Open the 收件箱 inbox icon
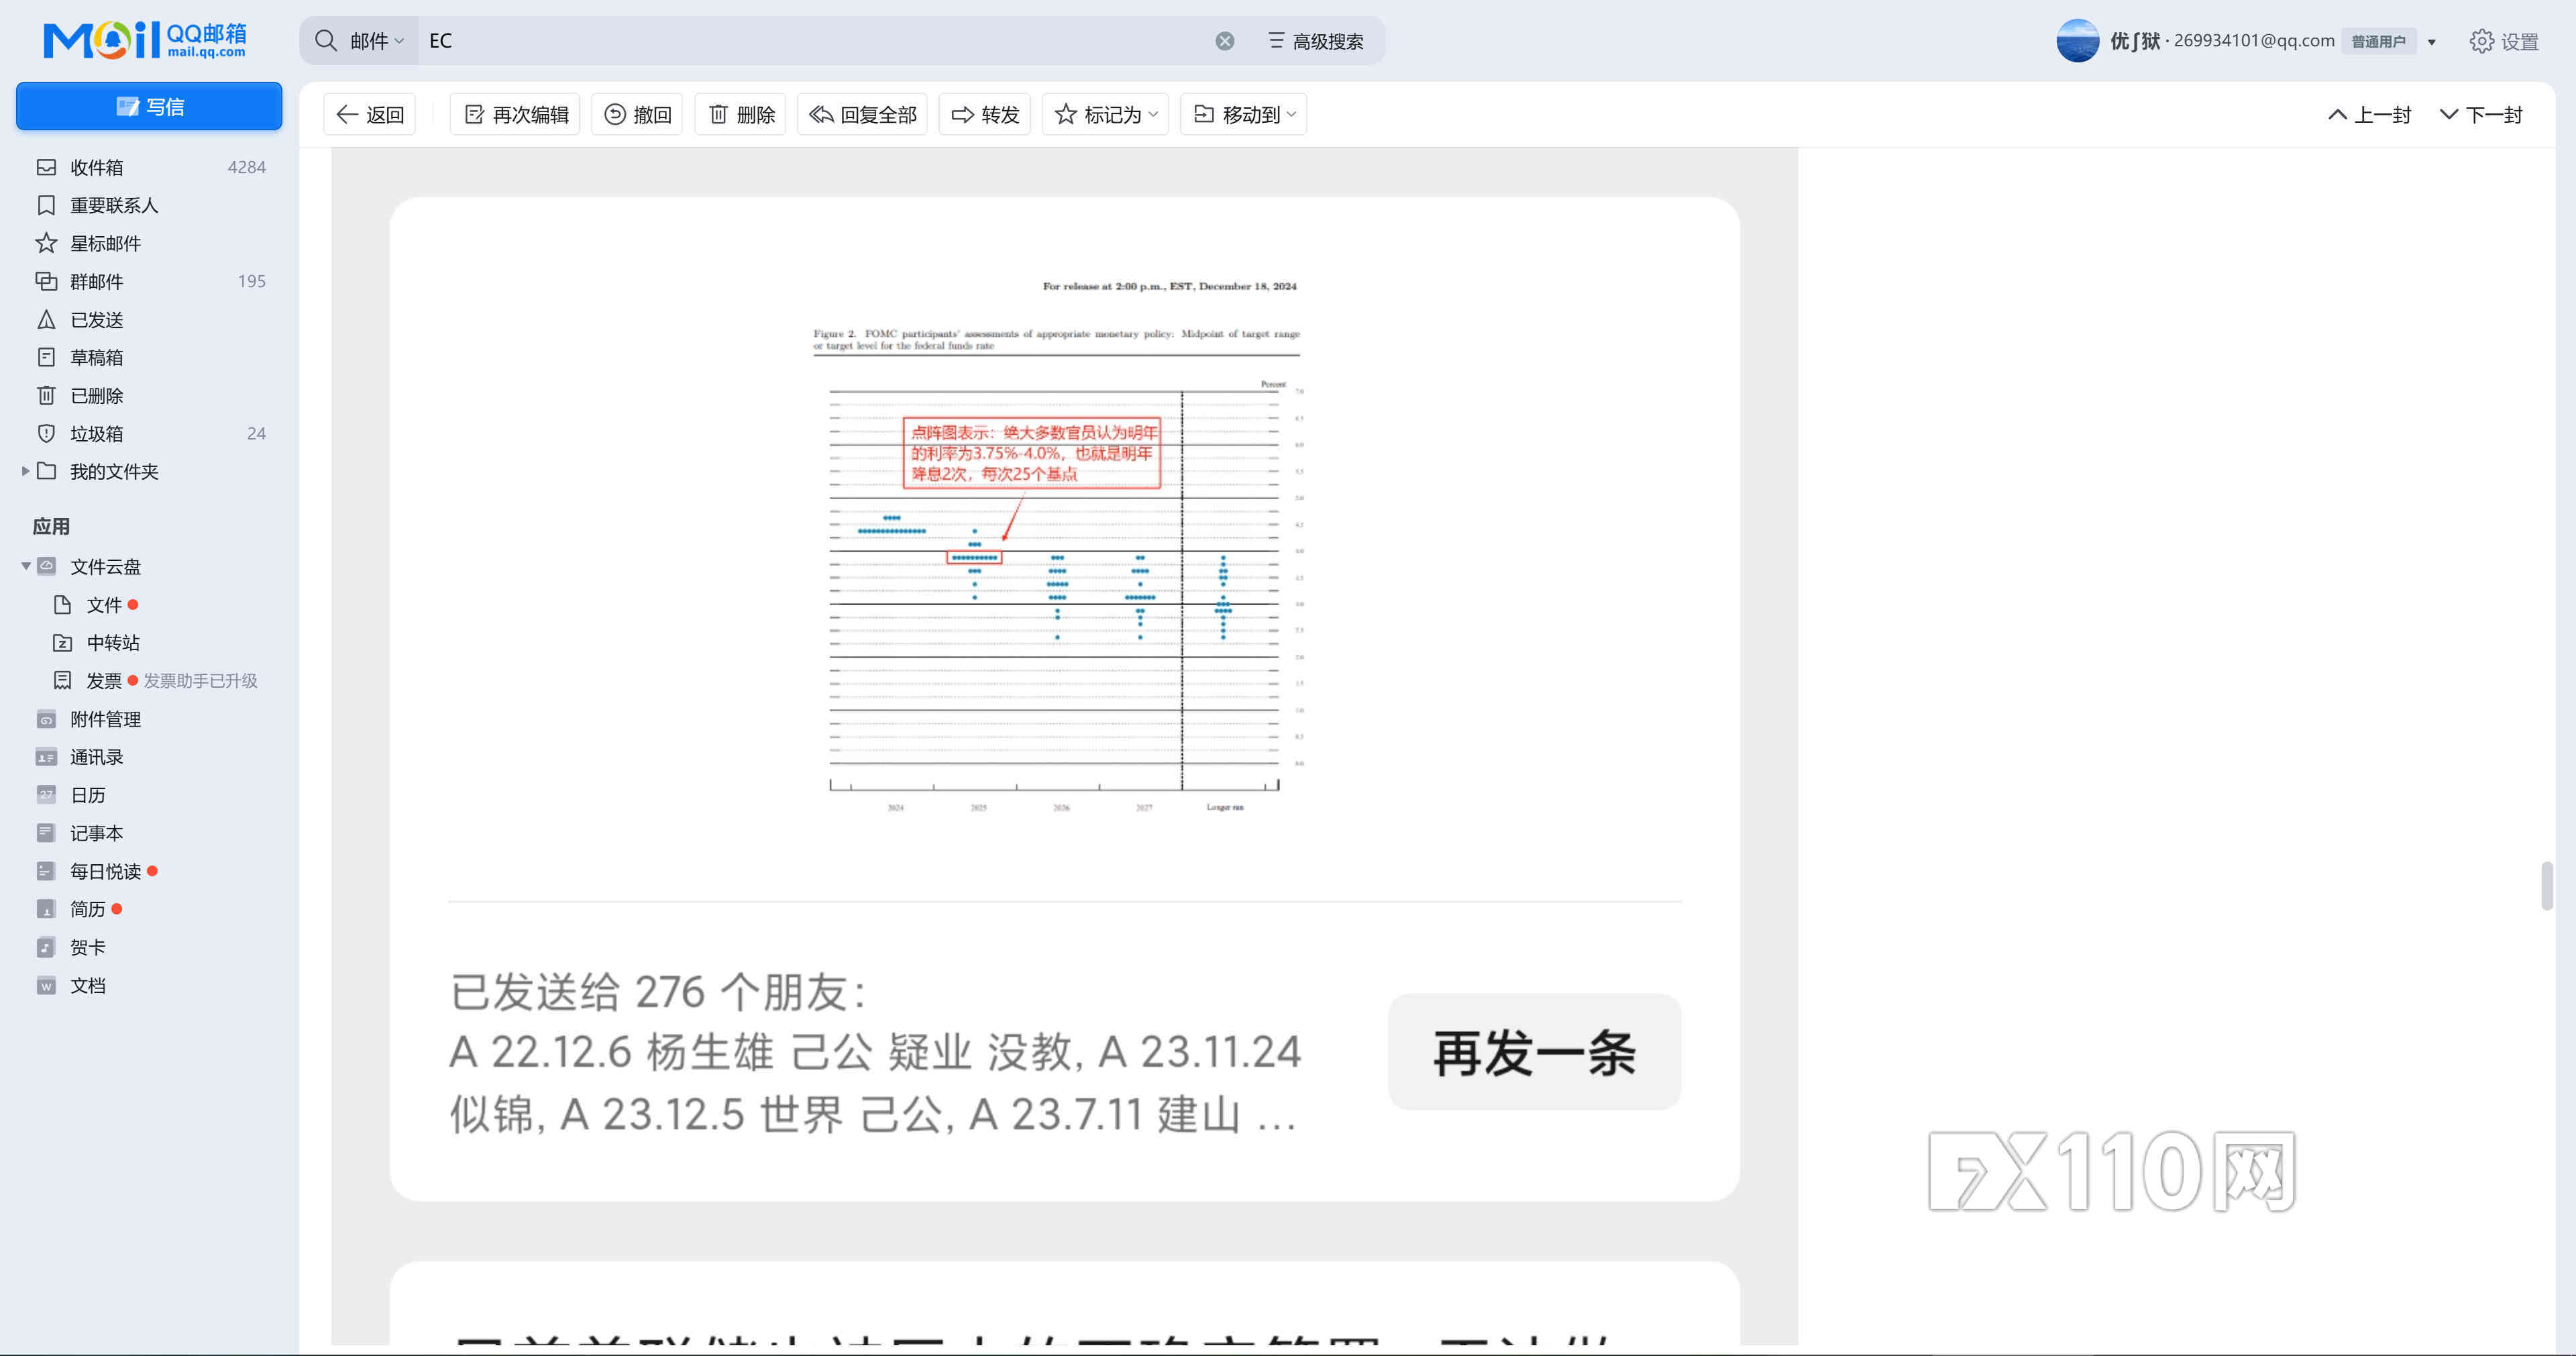The image size is (2576, 1356). click(46, 167)
